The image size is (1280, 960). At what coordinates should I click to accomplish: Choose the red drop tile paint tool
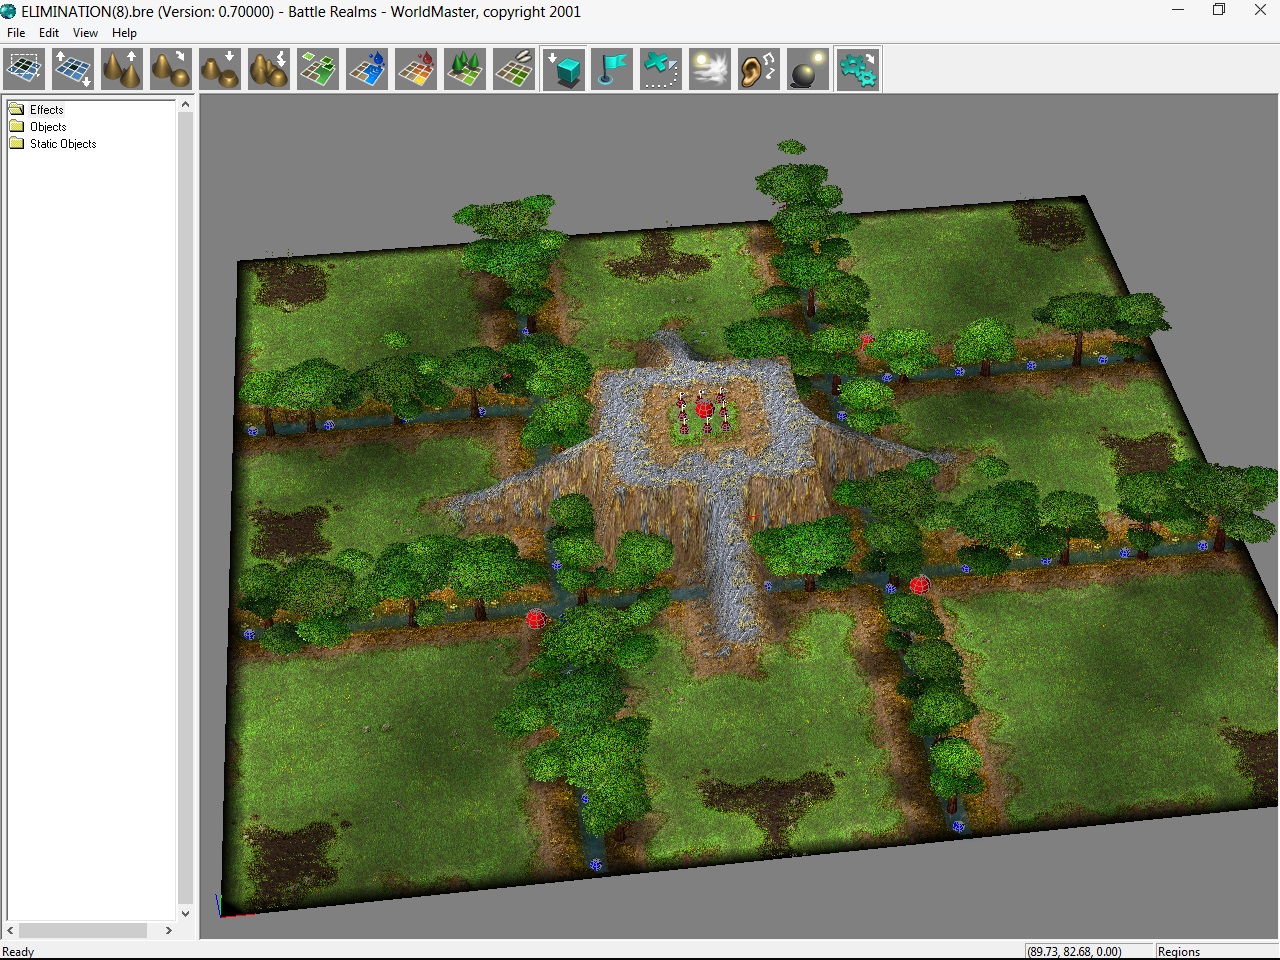[416, 70]
